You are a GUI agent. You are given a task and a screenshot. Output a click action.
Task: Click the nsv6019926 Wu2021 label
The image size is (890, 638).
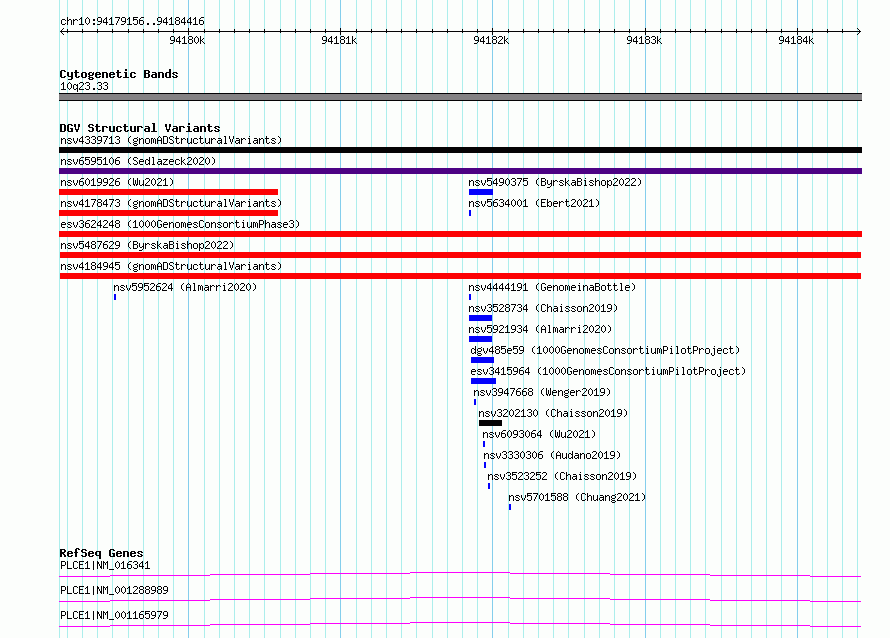[x=117, y=182]
